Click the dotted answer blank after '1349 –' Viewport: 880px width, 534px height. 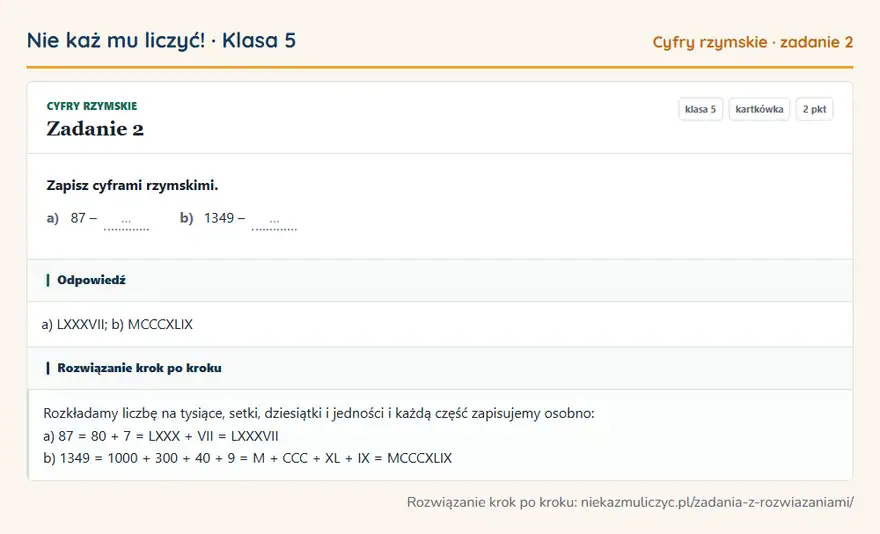pos(274,220)
